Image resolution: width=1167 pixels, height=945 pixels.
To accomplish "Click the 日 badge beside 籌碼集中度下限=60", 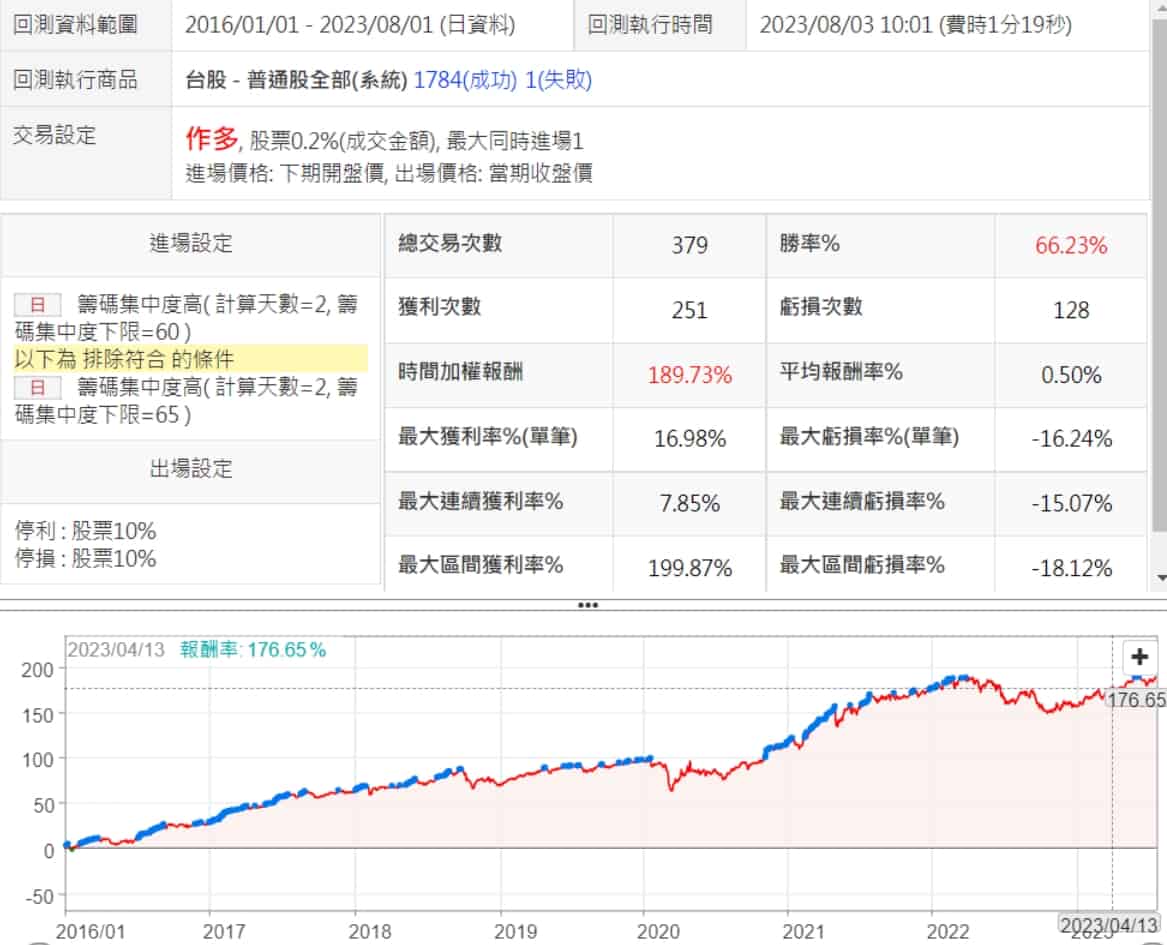I will coord(38,306).
